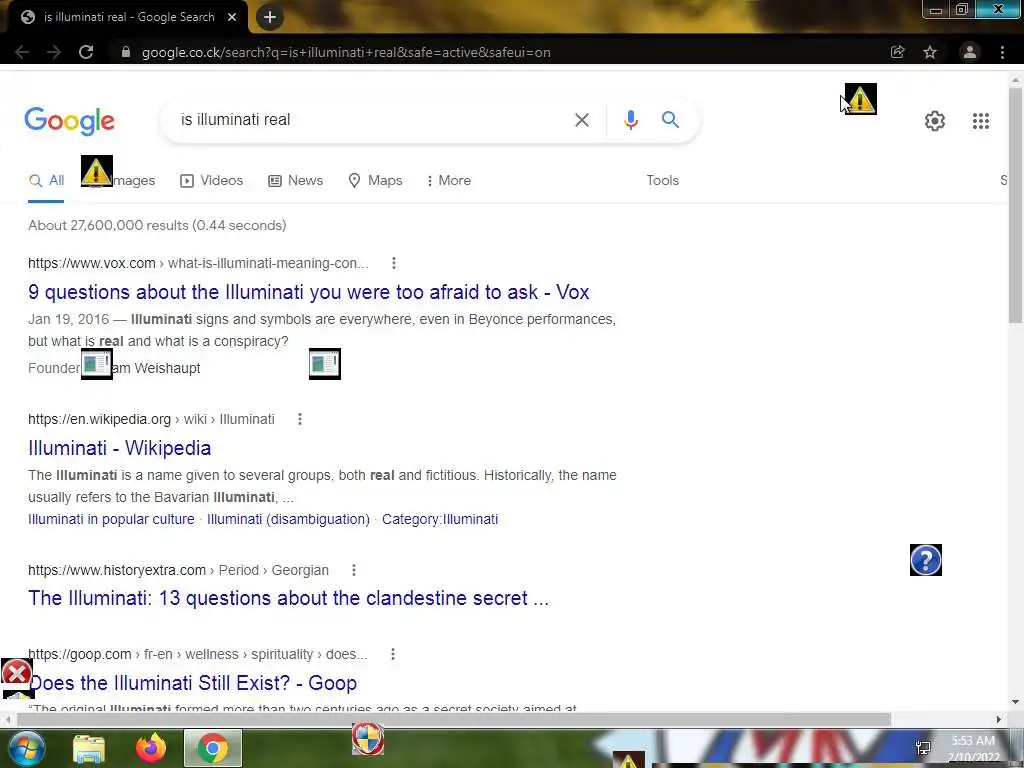The image size is (1024, 768).
Task: Click network icon in system tray
Action: click(x=923, y=748)
